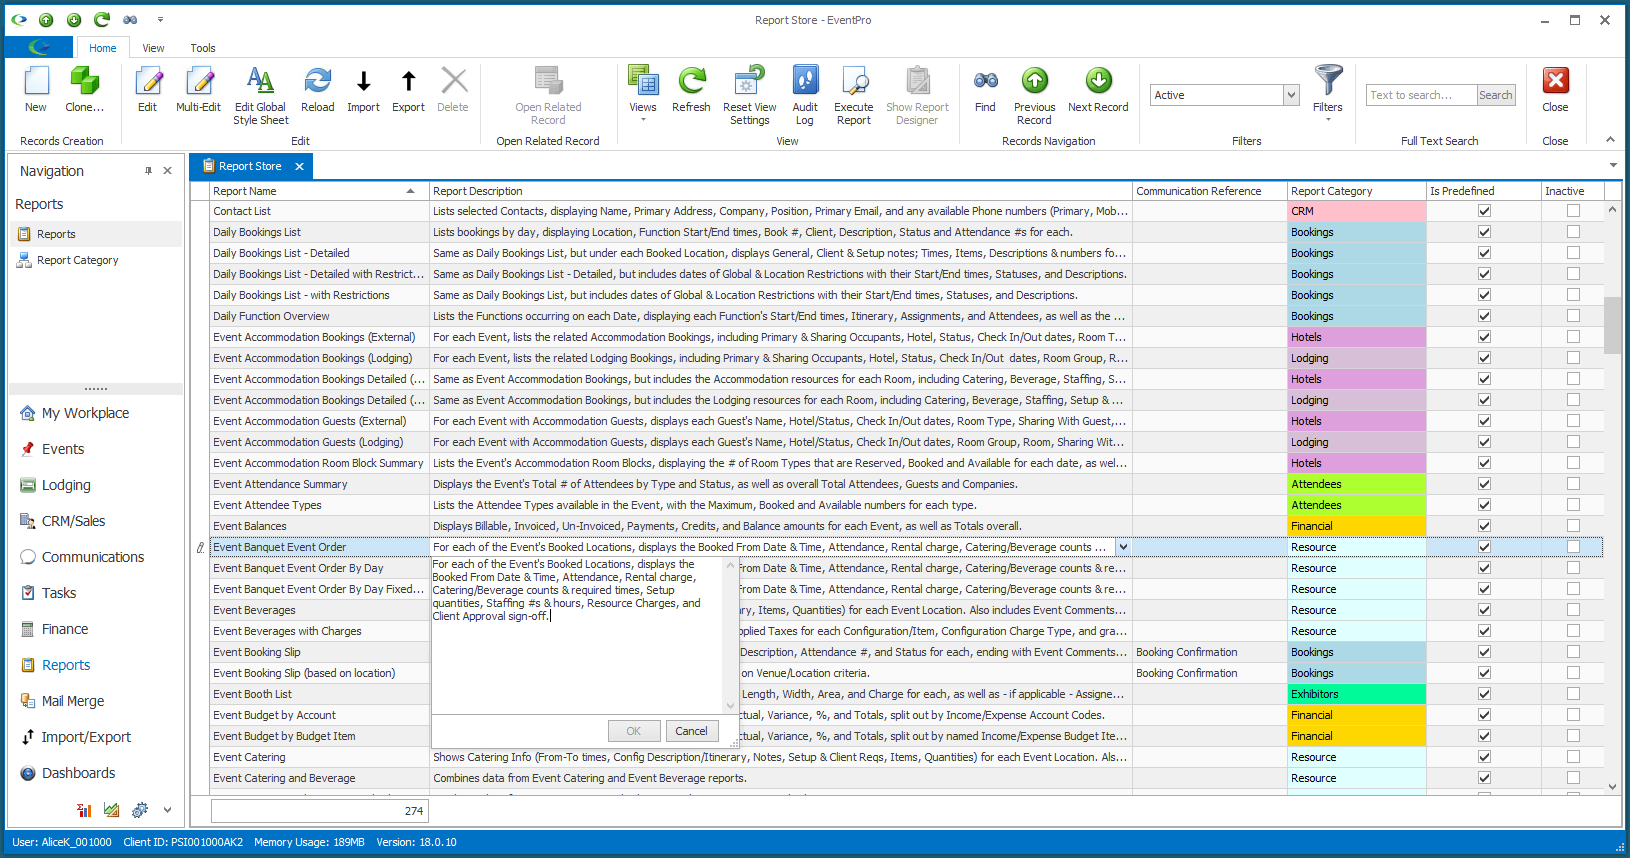Expand the Views dropdown

(x=643, y=120)
